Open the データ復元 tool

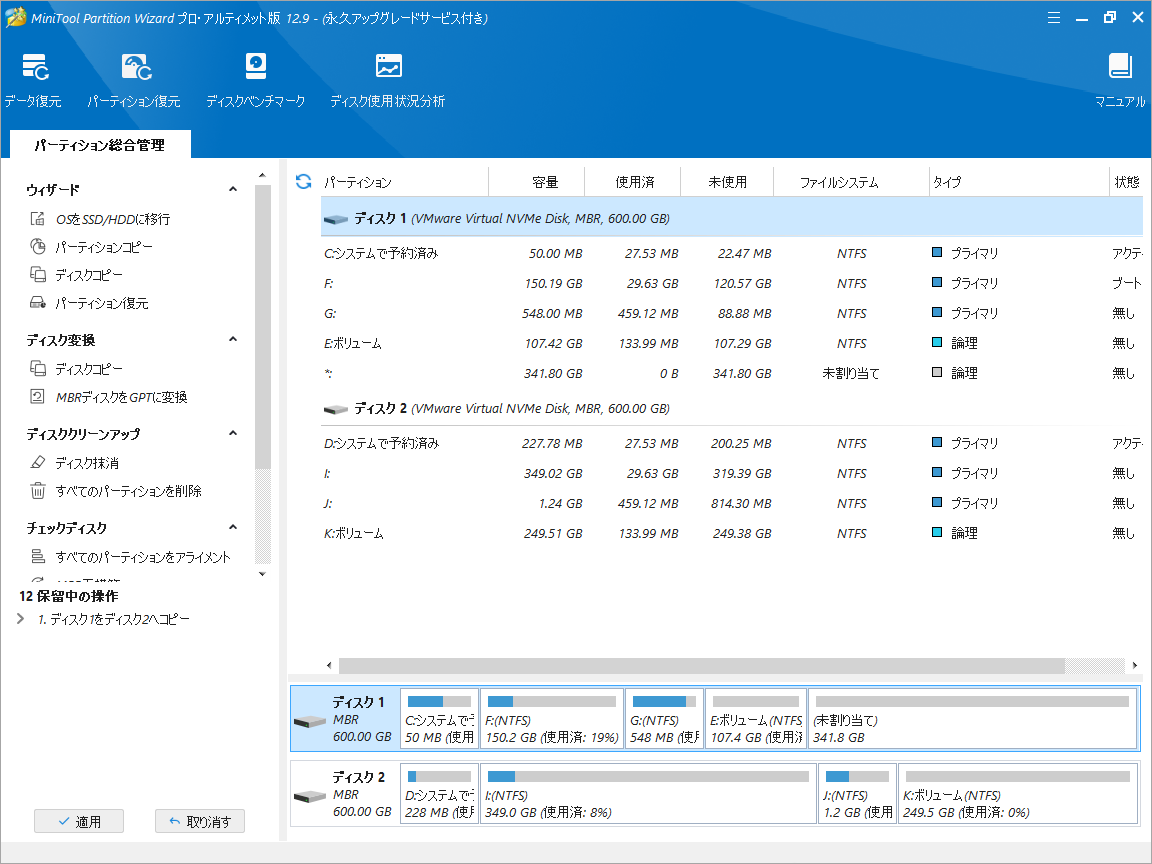[x=33, y=80]
